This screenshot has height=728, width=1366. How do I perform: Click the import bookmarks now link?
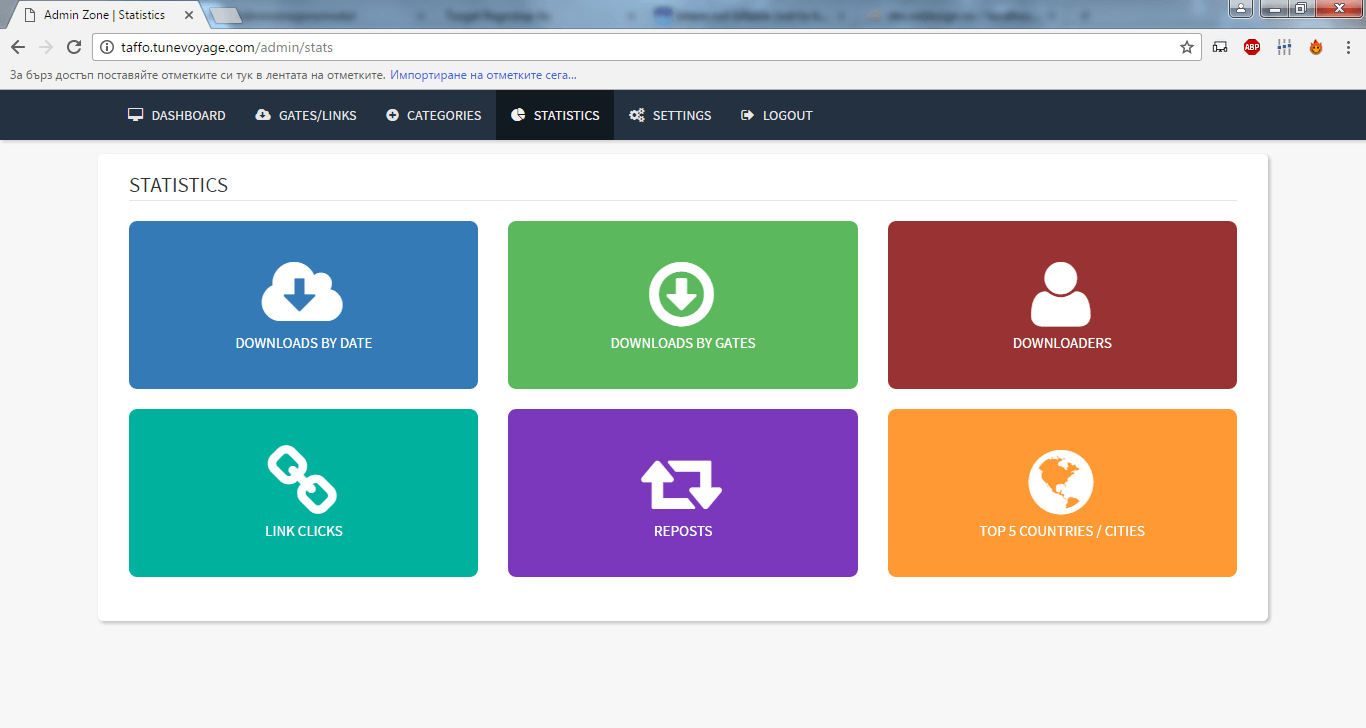click(483, 75)
